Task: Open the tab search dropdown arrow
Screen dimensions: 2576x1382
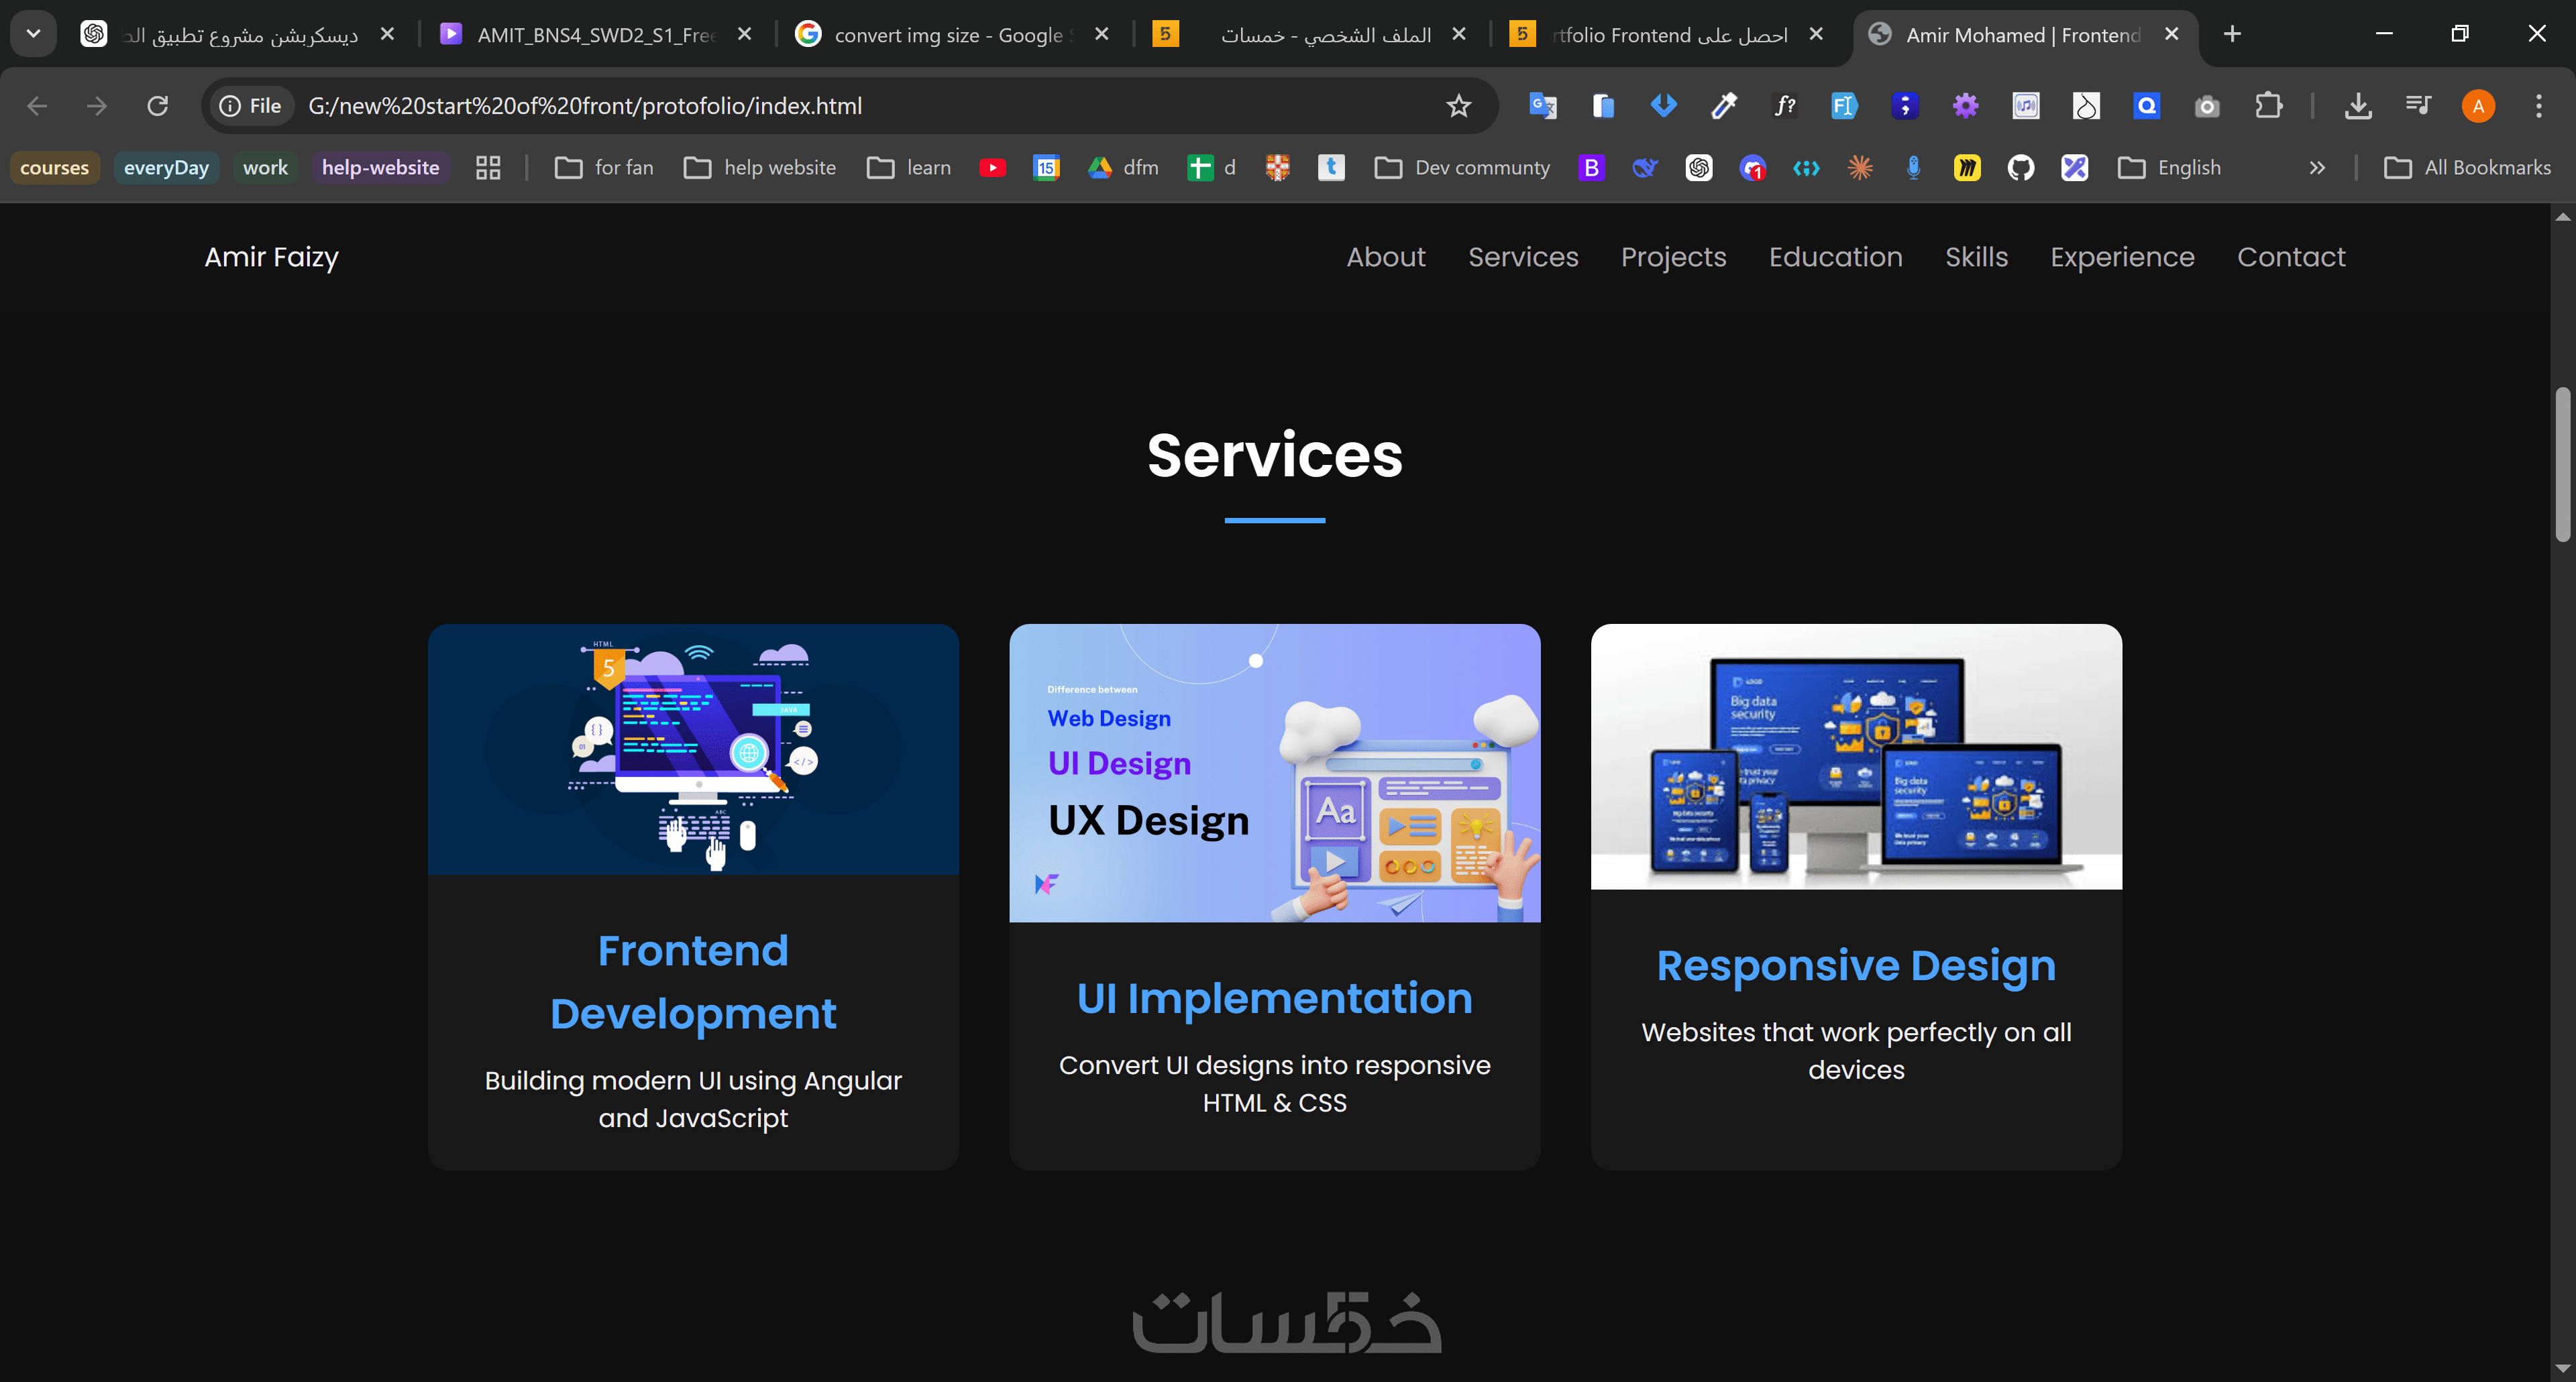Action: coord(33,34)
